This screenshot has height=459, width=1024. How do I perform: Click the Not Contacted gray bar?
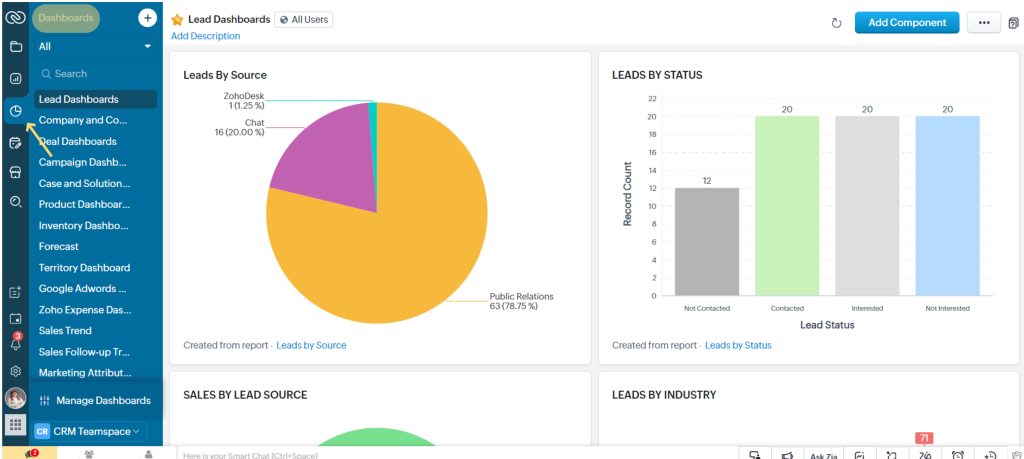(x=707, y=242)
